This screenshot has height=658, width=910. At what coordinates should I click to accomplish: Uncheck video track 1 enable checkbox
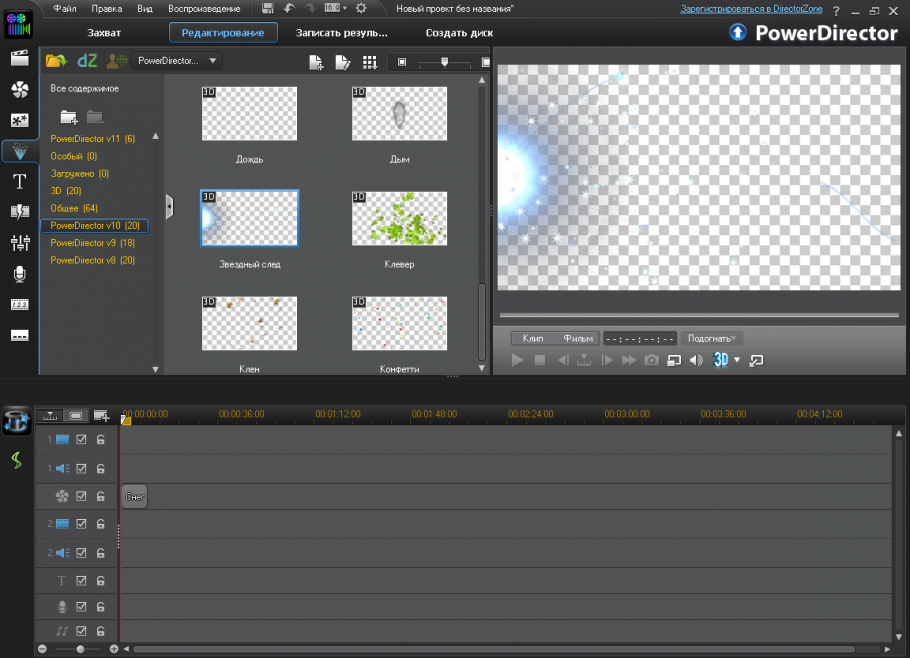82,440
